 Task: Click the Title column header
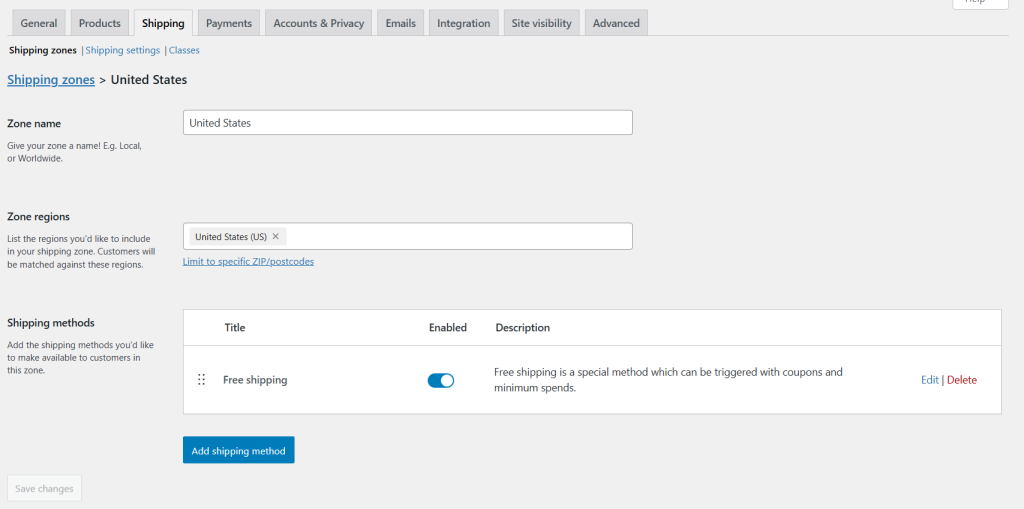coord(235,327)
